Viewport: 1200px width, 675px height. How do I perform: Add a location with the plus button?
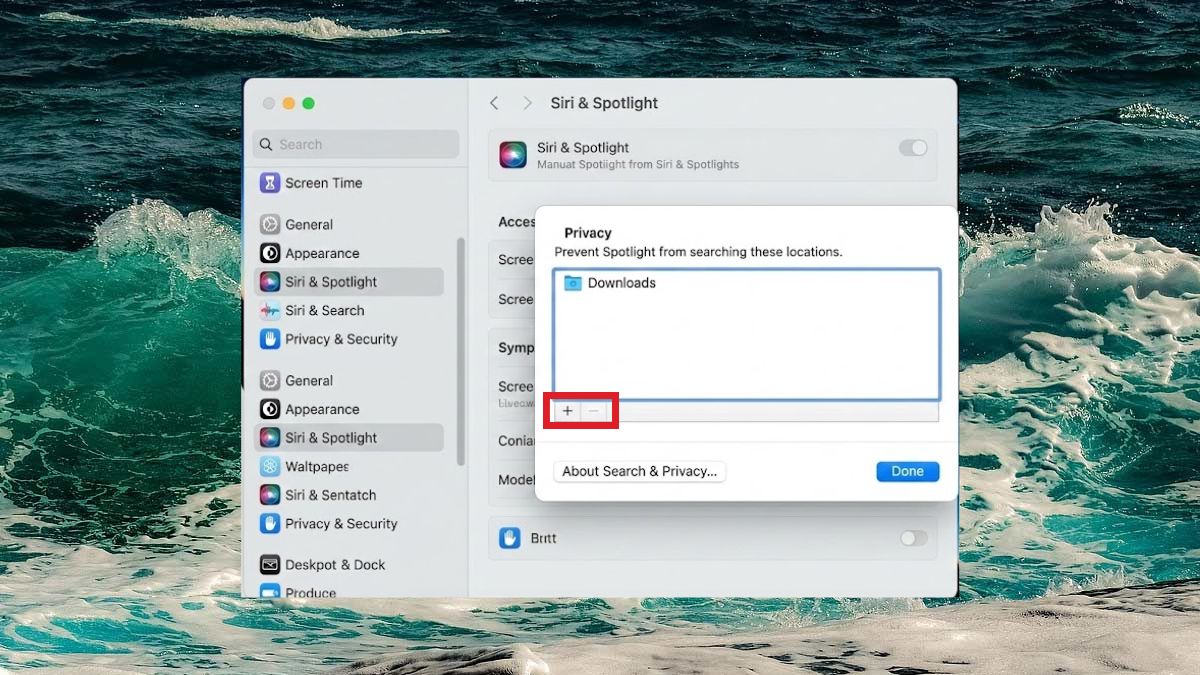pyautogui.click(x=568, y=411)
